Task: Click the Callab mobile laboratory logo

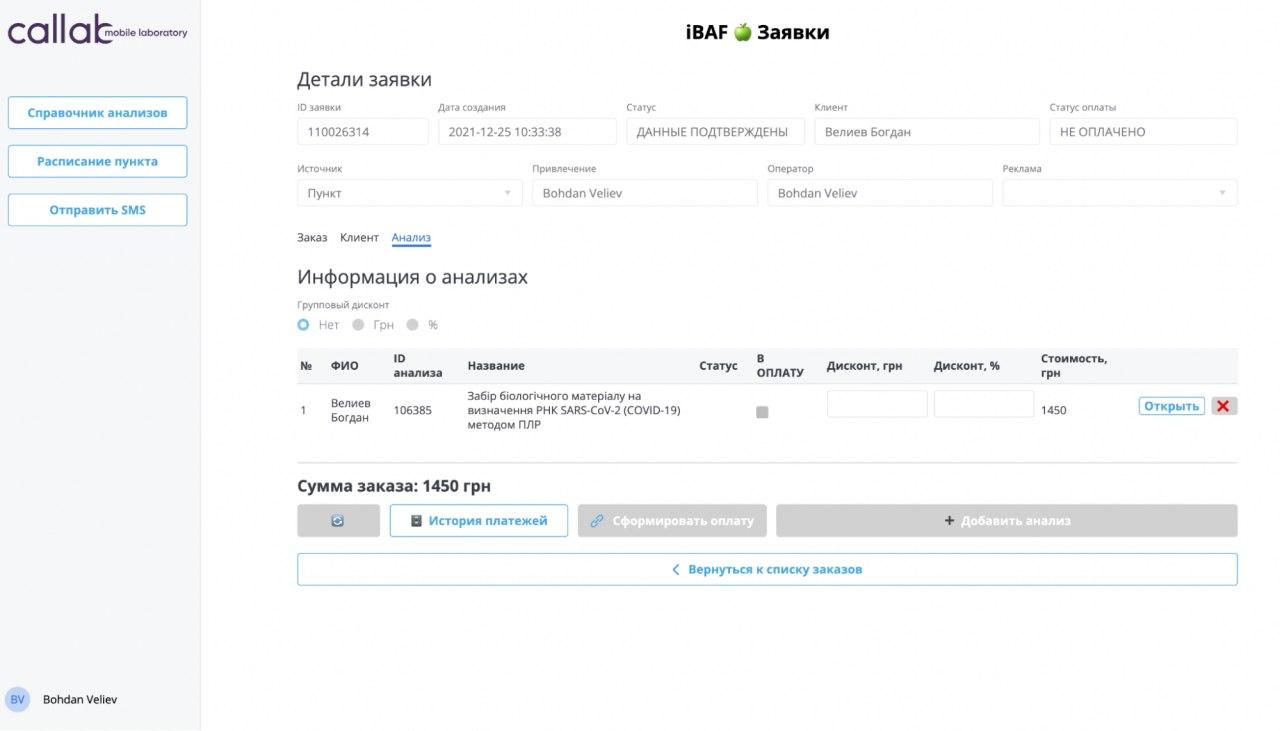Action: tap(97, 30)
